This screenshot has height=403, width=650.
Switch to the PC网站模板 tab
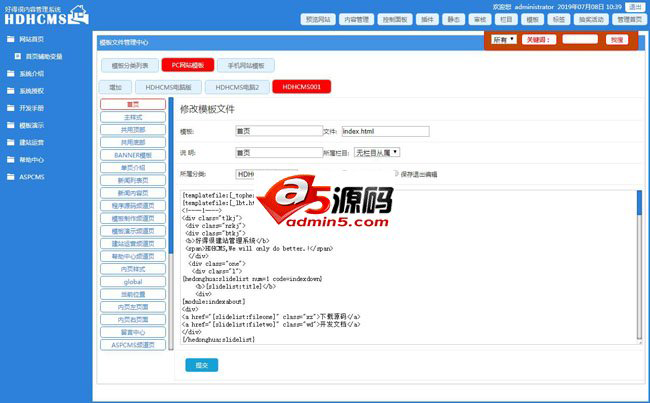click(188, 65)
